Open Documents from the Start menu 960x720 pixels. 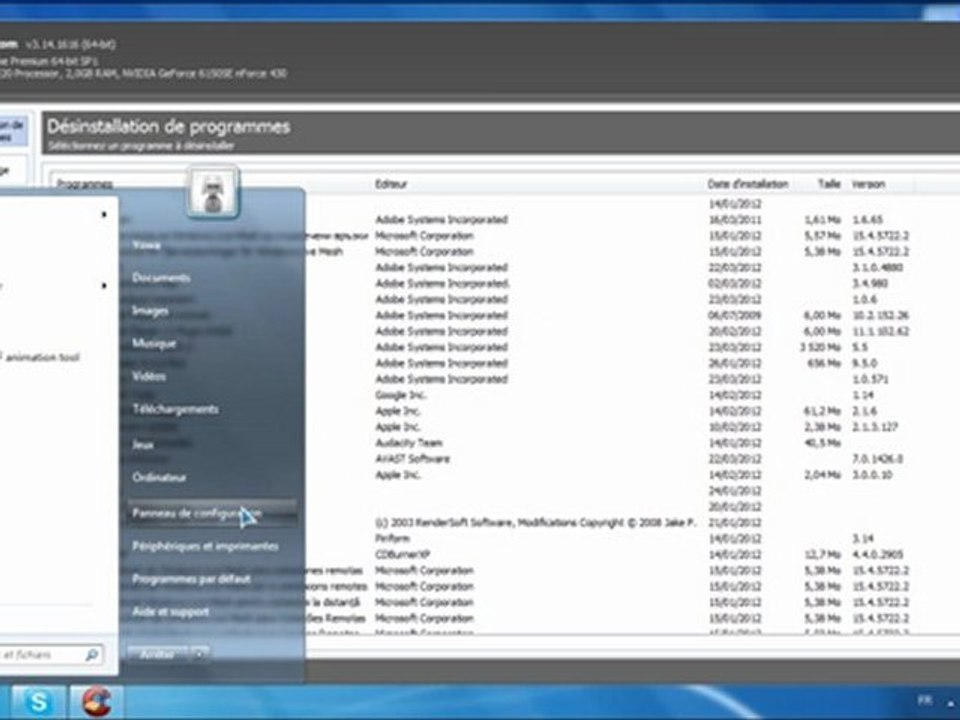coord(161,278)
